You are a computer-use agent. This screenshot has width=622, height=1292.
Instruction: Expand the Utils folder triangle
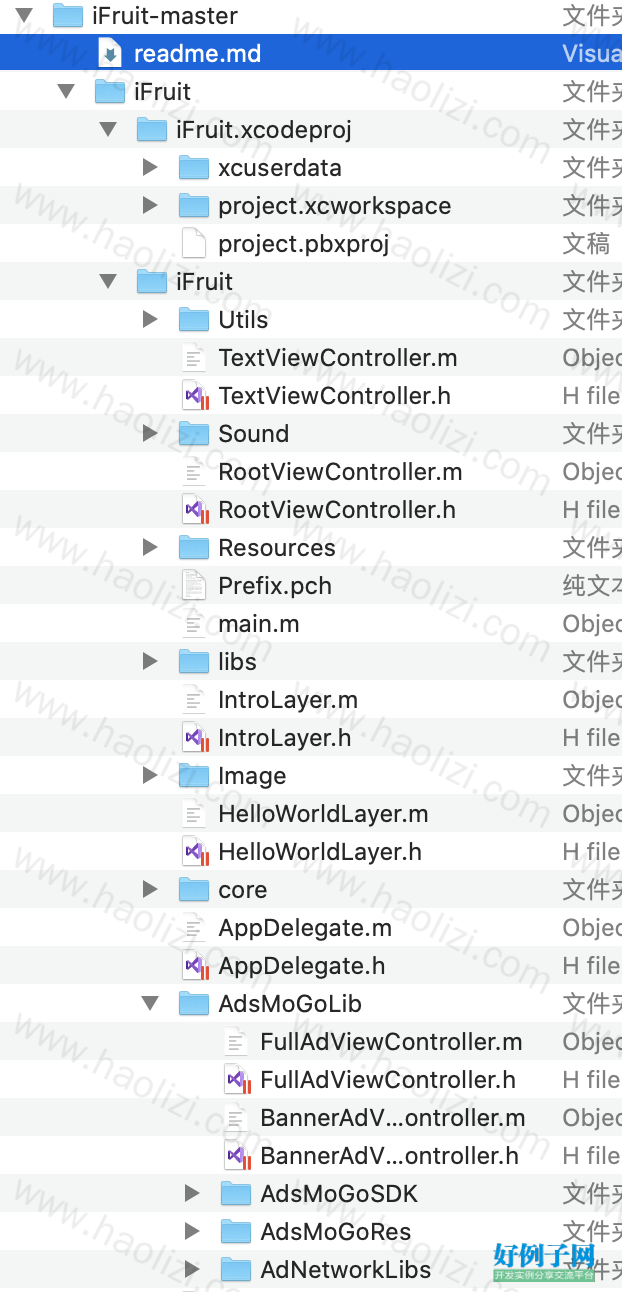coord(150,320)
